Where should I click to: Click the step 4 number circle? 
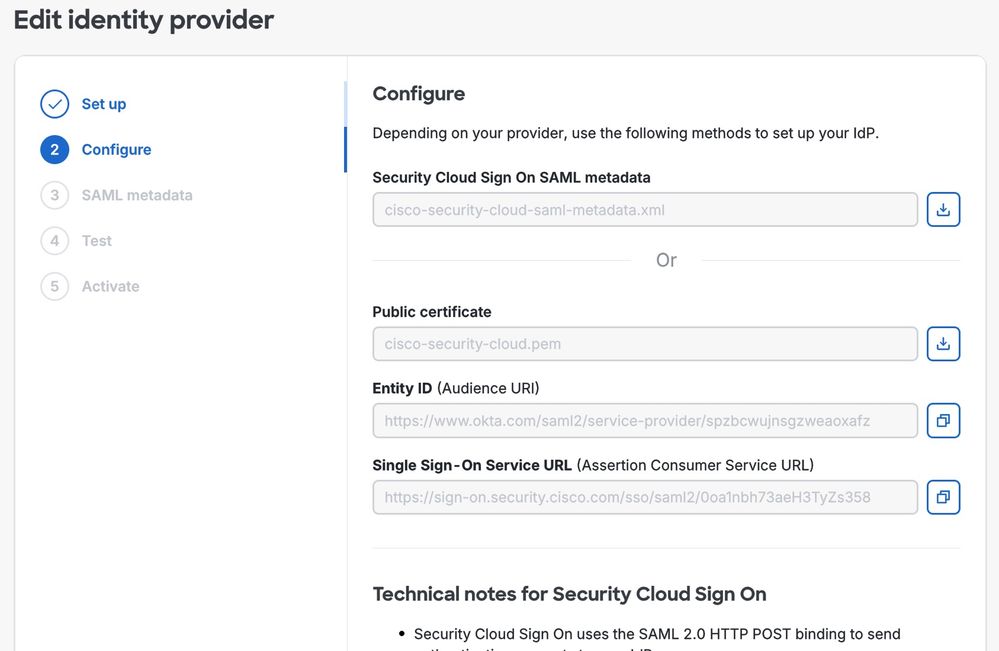pyautogui.click(x=54, y=241)
